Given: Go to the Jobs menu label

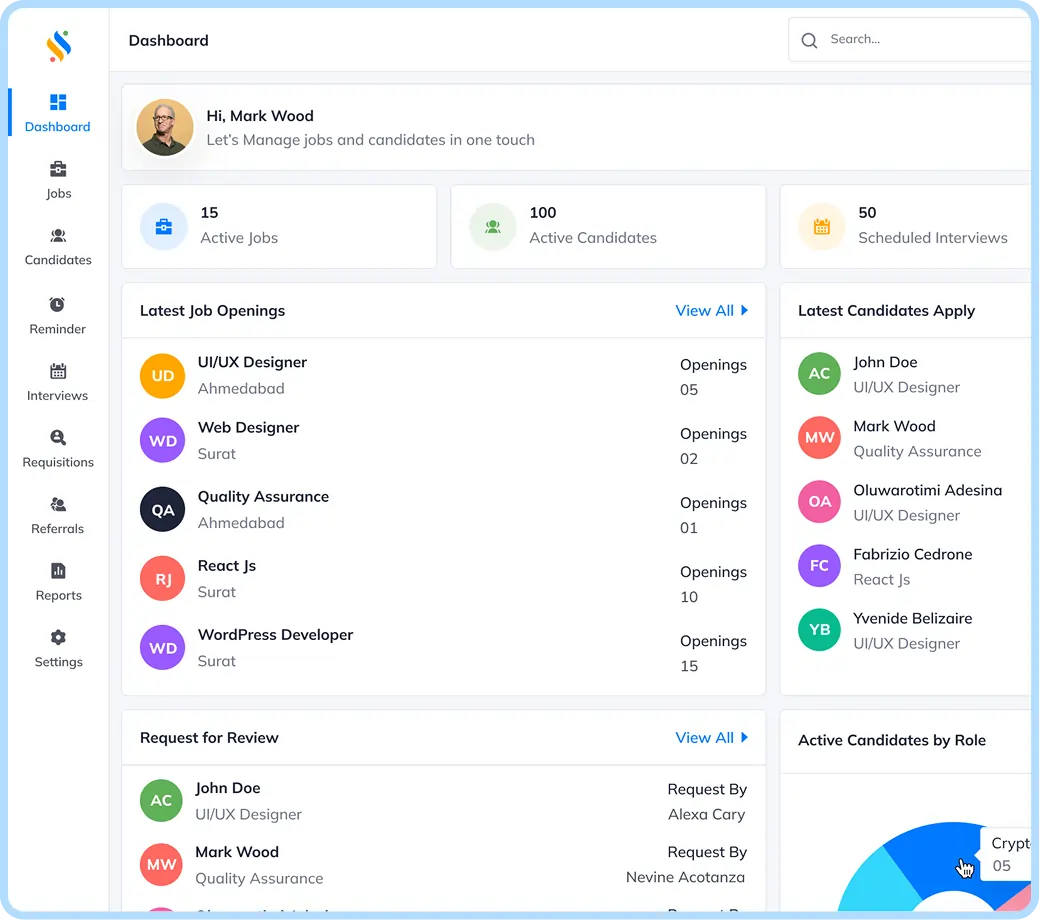Looking at the screenshot, I should click(58, 194).
